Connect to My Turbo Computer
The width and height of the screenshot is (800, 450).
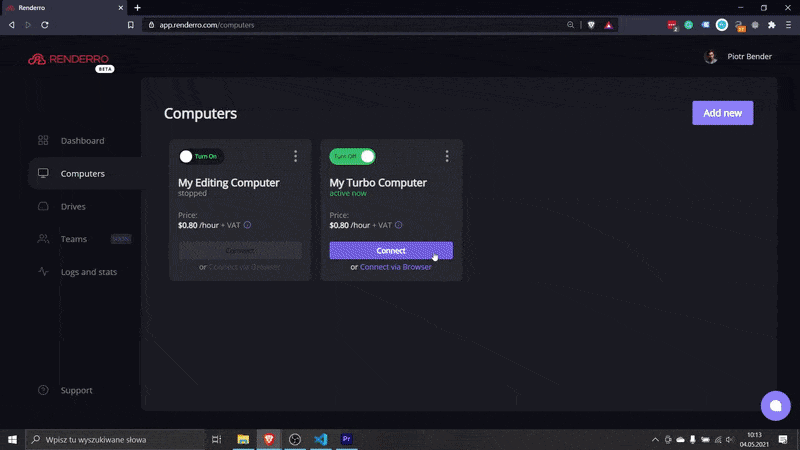click(x=391, y=251)
